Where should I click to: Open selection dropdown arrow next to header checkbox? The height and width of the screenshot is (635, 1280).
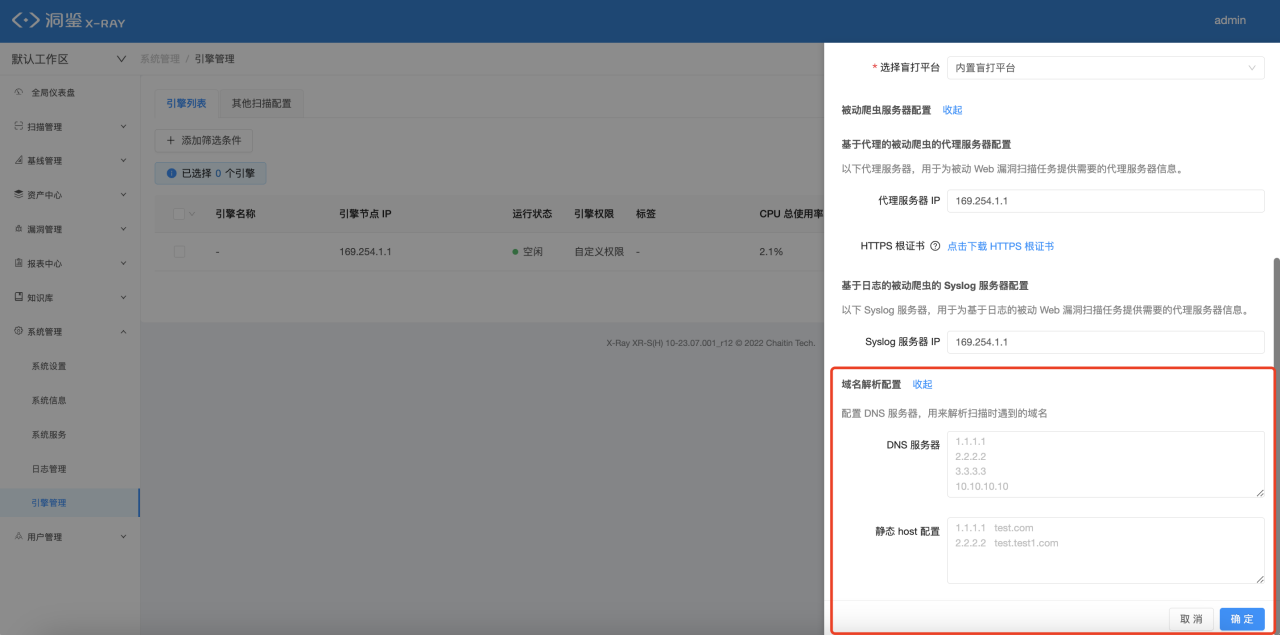[192, 213]
